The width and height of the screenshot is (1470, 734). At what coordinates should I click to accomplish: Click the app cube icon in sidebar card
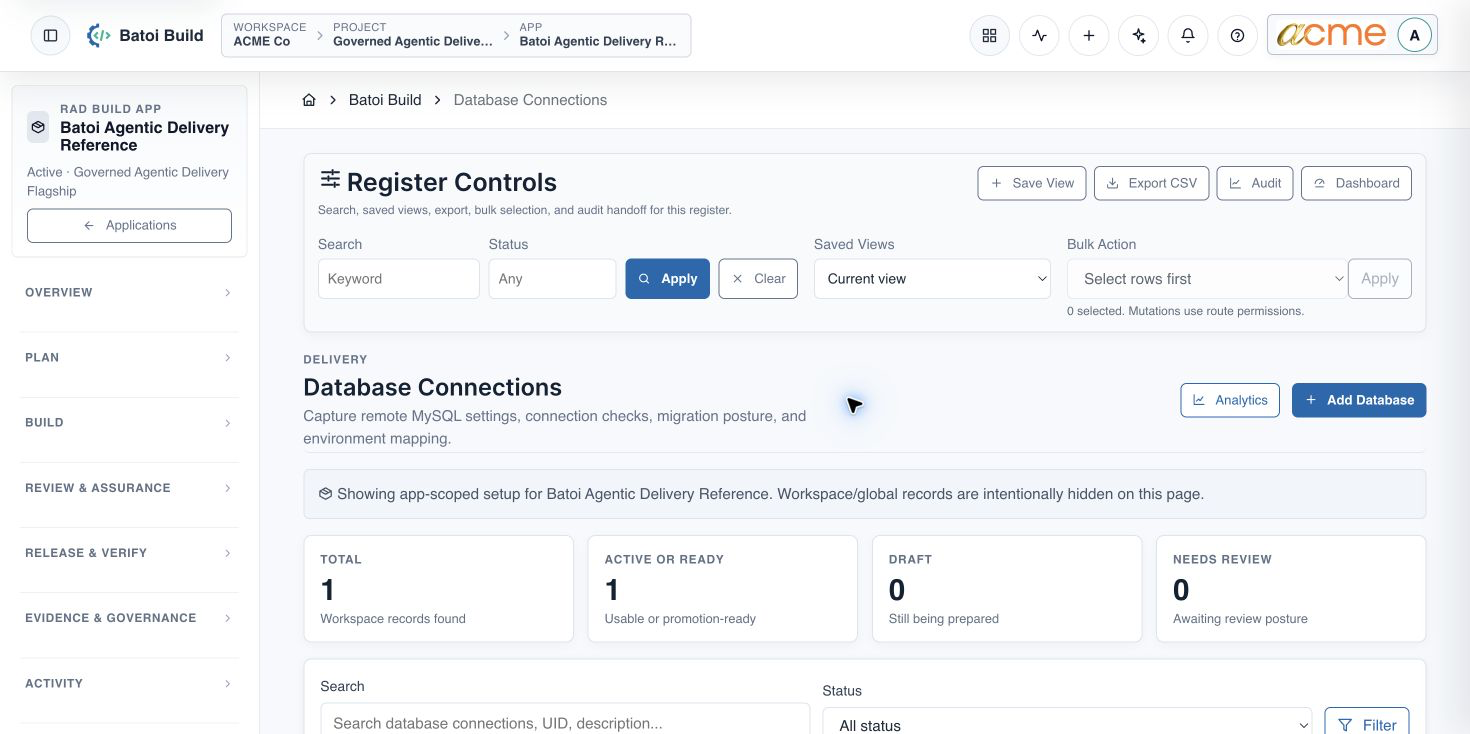[x=38, y=127]
